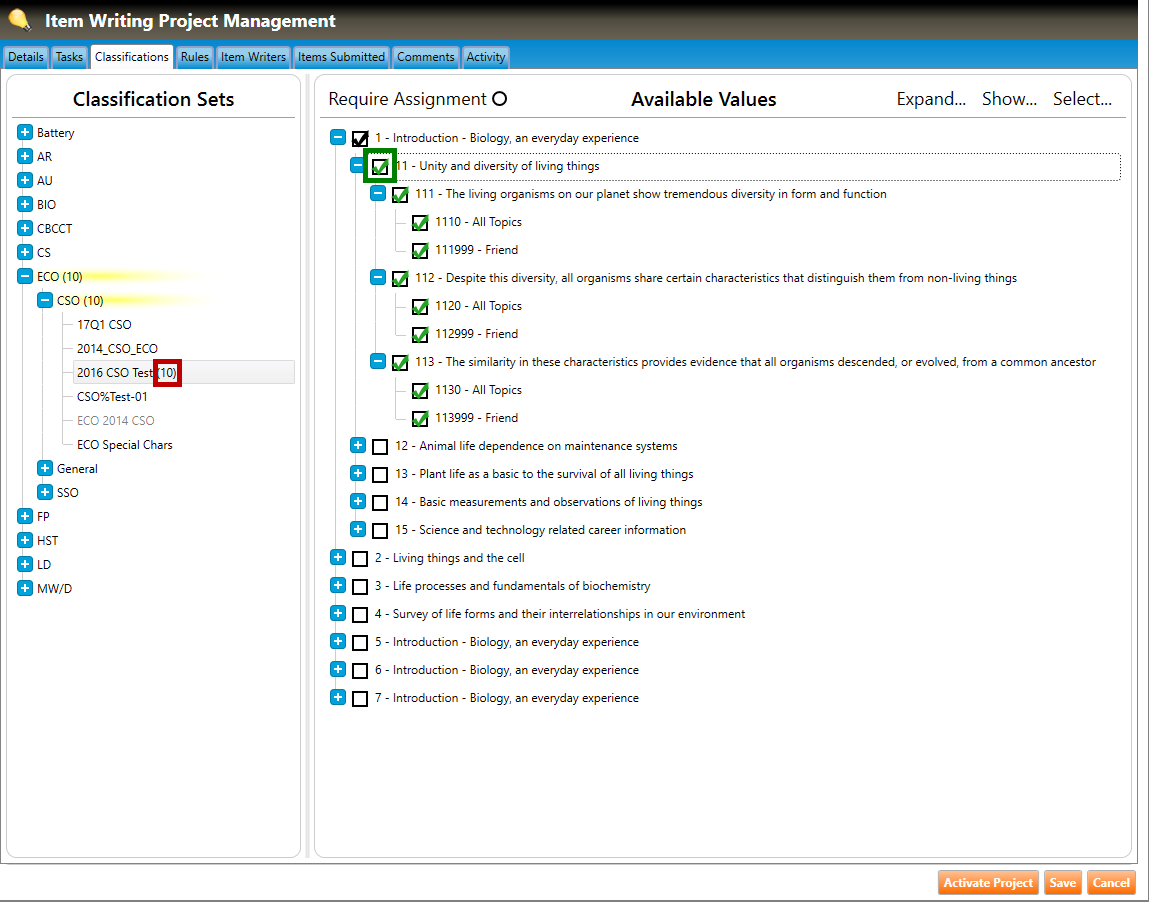Open the Items Submitted tab

point(341,57)
